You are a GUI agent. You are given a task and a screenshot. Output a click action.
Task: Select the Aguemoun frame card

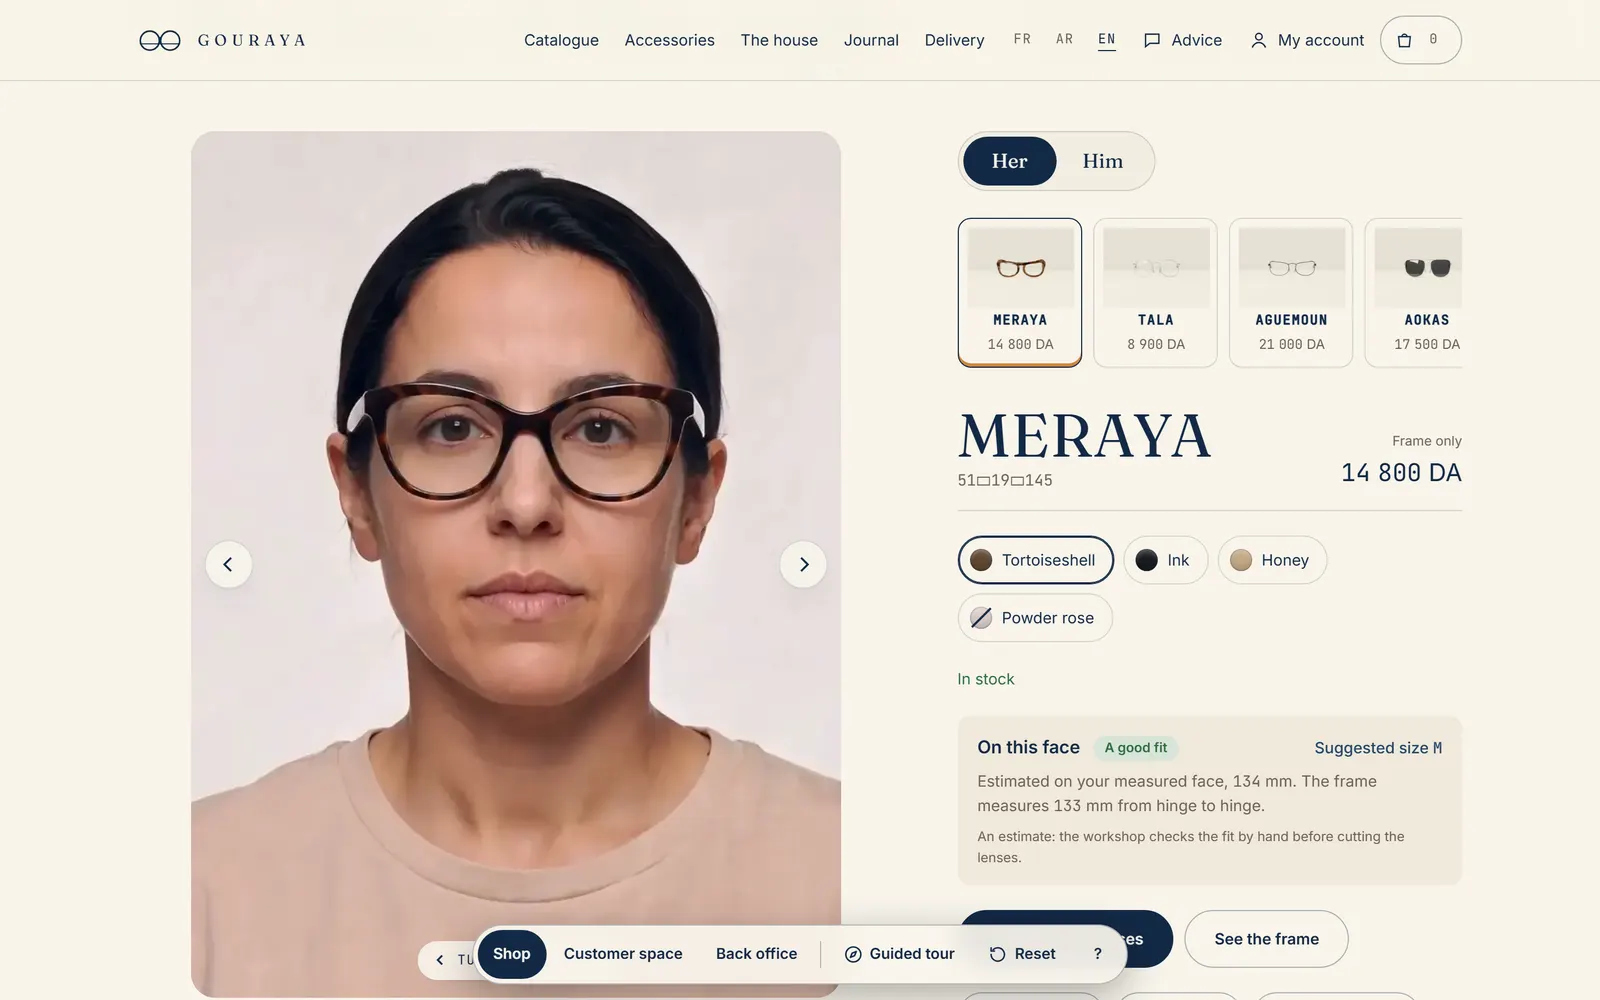[1291, 292]
